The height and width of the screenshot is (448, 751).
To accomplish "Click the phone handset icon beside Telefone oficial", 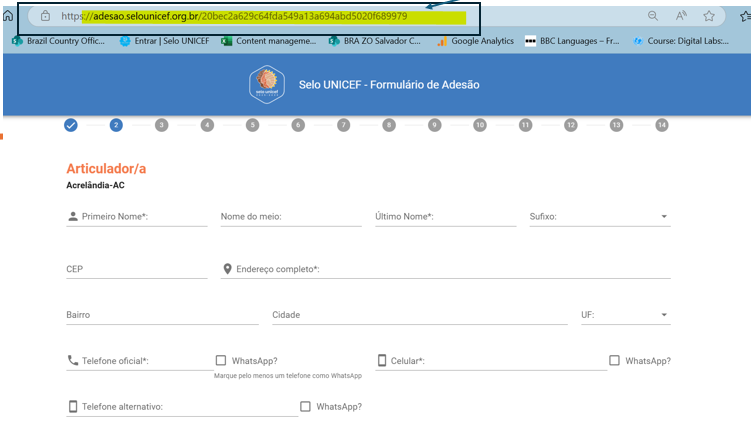I will tap(73, 360).
